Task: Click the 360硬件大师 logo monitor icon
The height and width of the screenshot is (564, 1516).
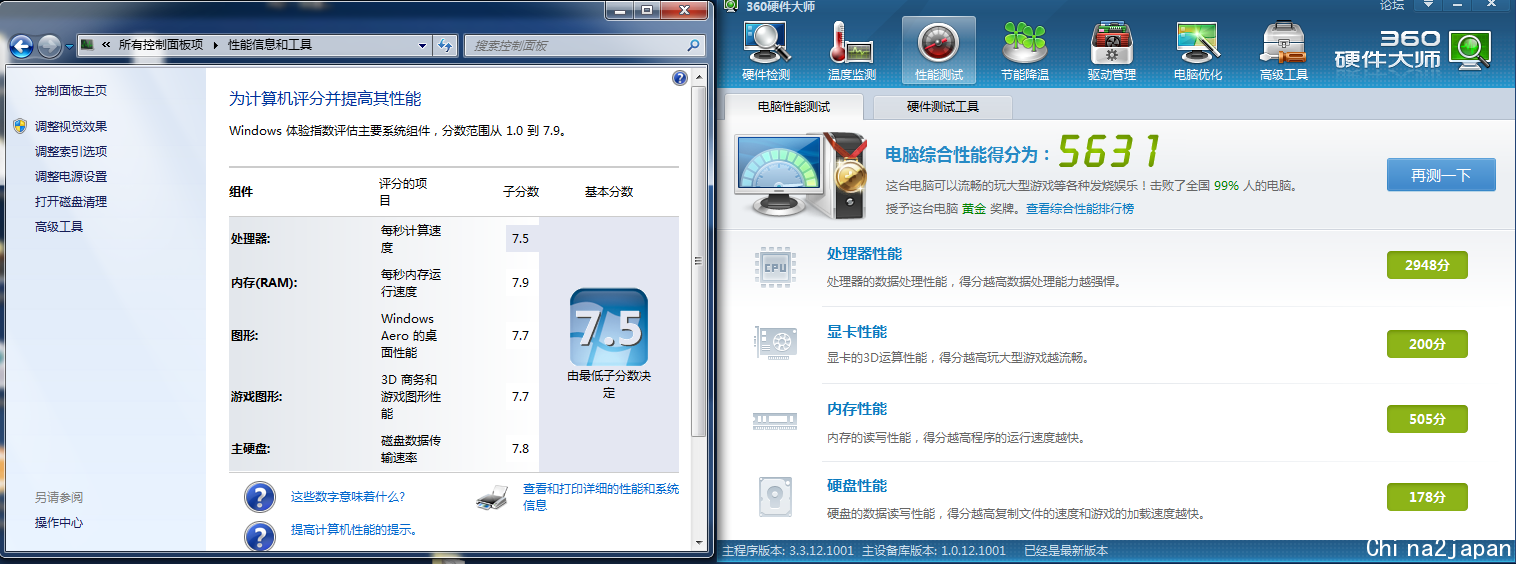Action: 1470,50
